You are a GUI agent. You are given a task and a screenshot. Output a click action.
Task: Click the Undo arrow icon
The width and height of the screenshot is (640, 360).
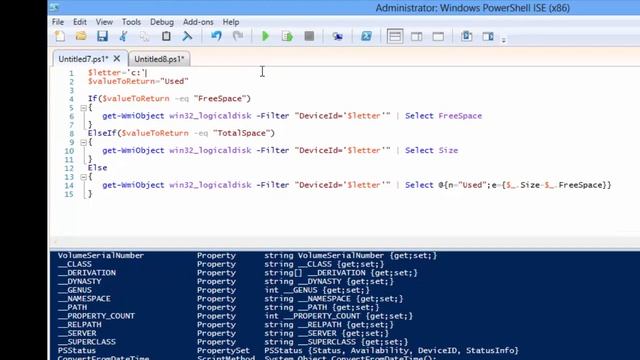[x=216, y=36]
